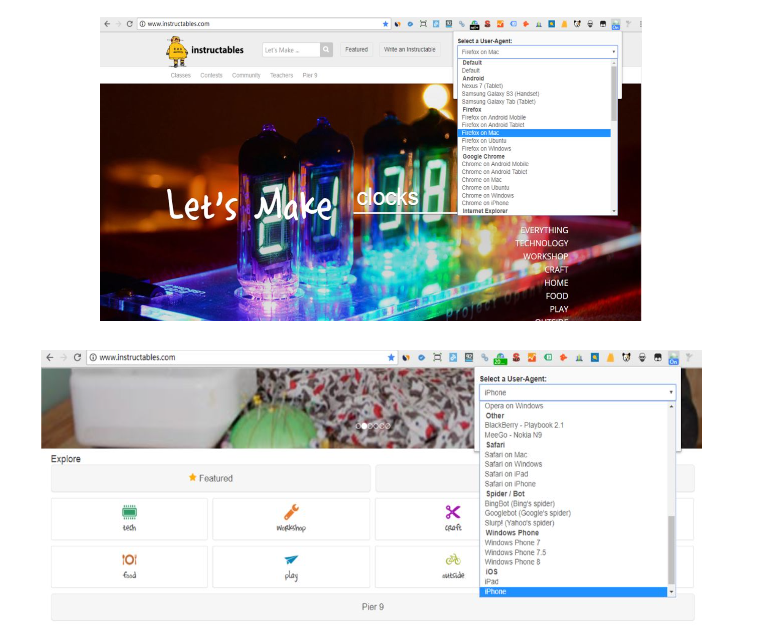Select 'Nexus 7 (Tablet)' from user-agent list

coord(482,86)
